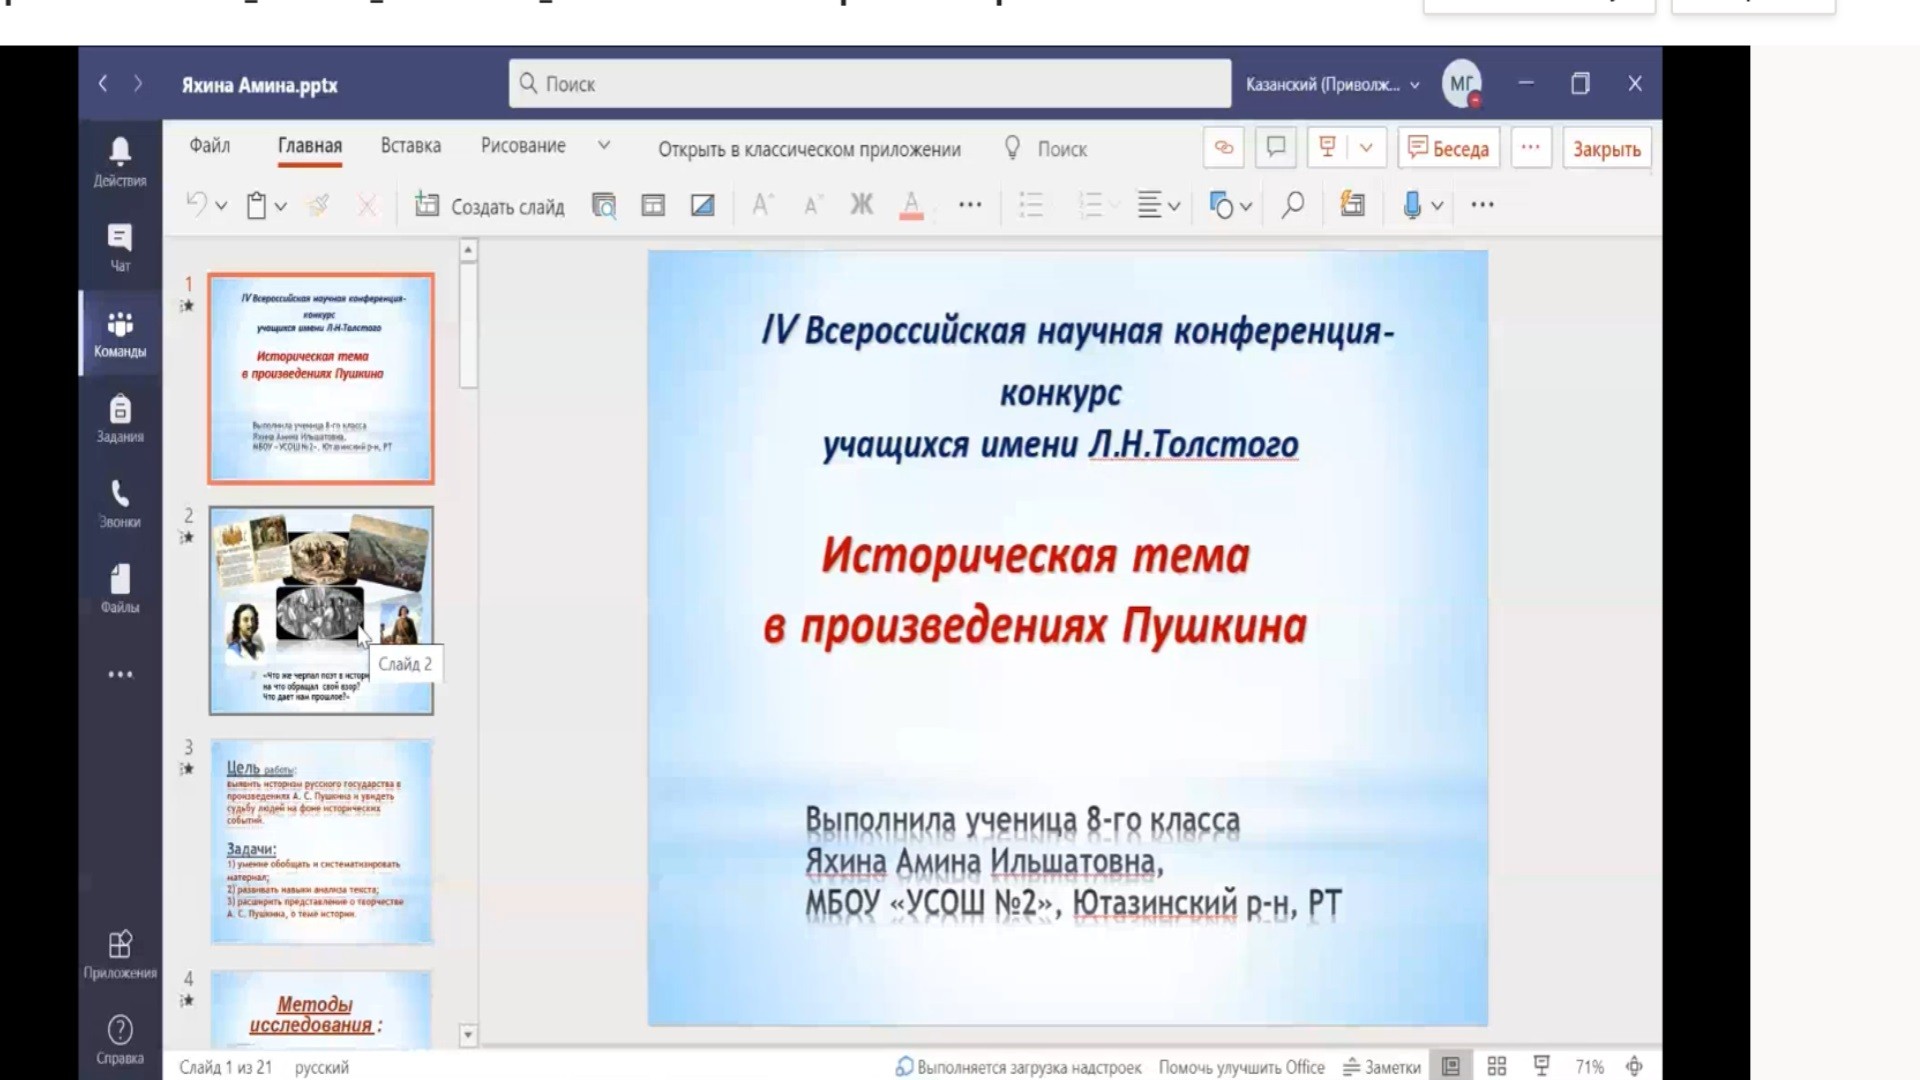Click the comments speech bubble icon
The height and width of the screenshot is (1080, 1920).
(x=1276, y=148)
